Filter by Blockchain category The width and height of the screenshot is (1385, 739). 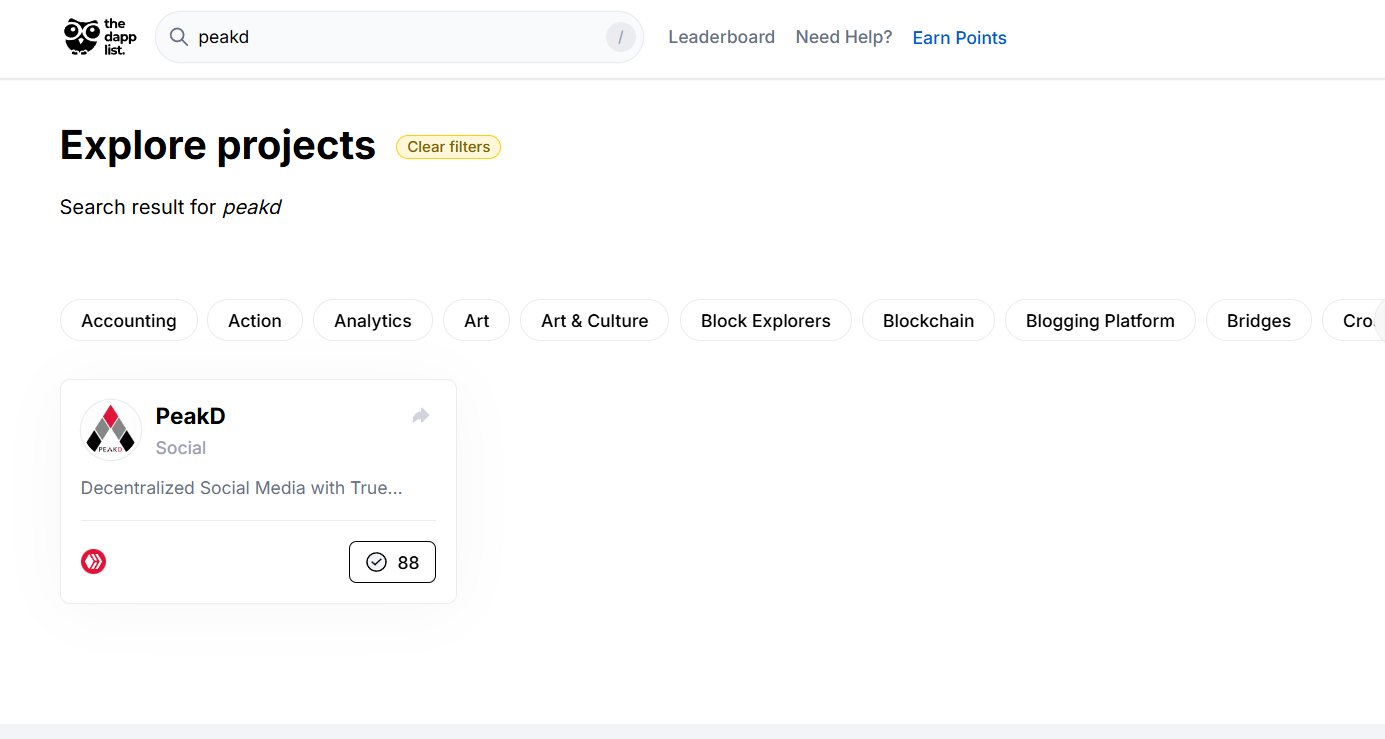pyautogui.click(x=928, y=321)
